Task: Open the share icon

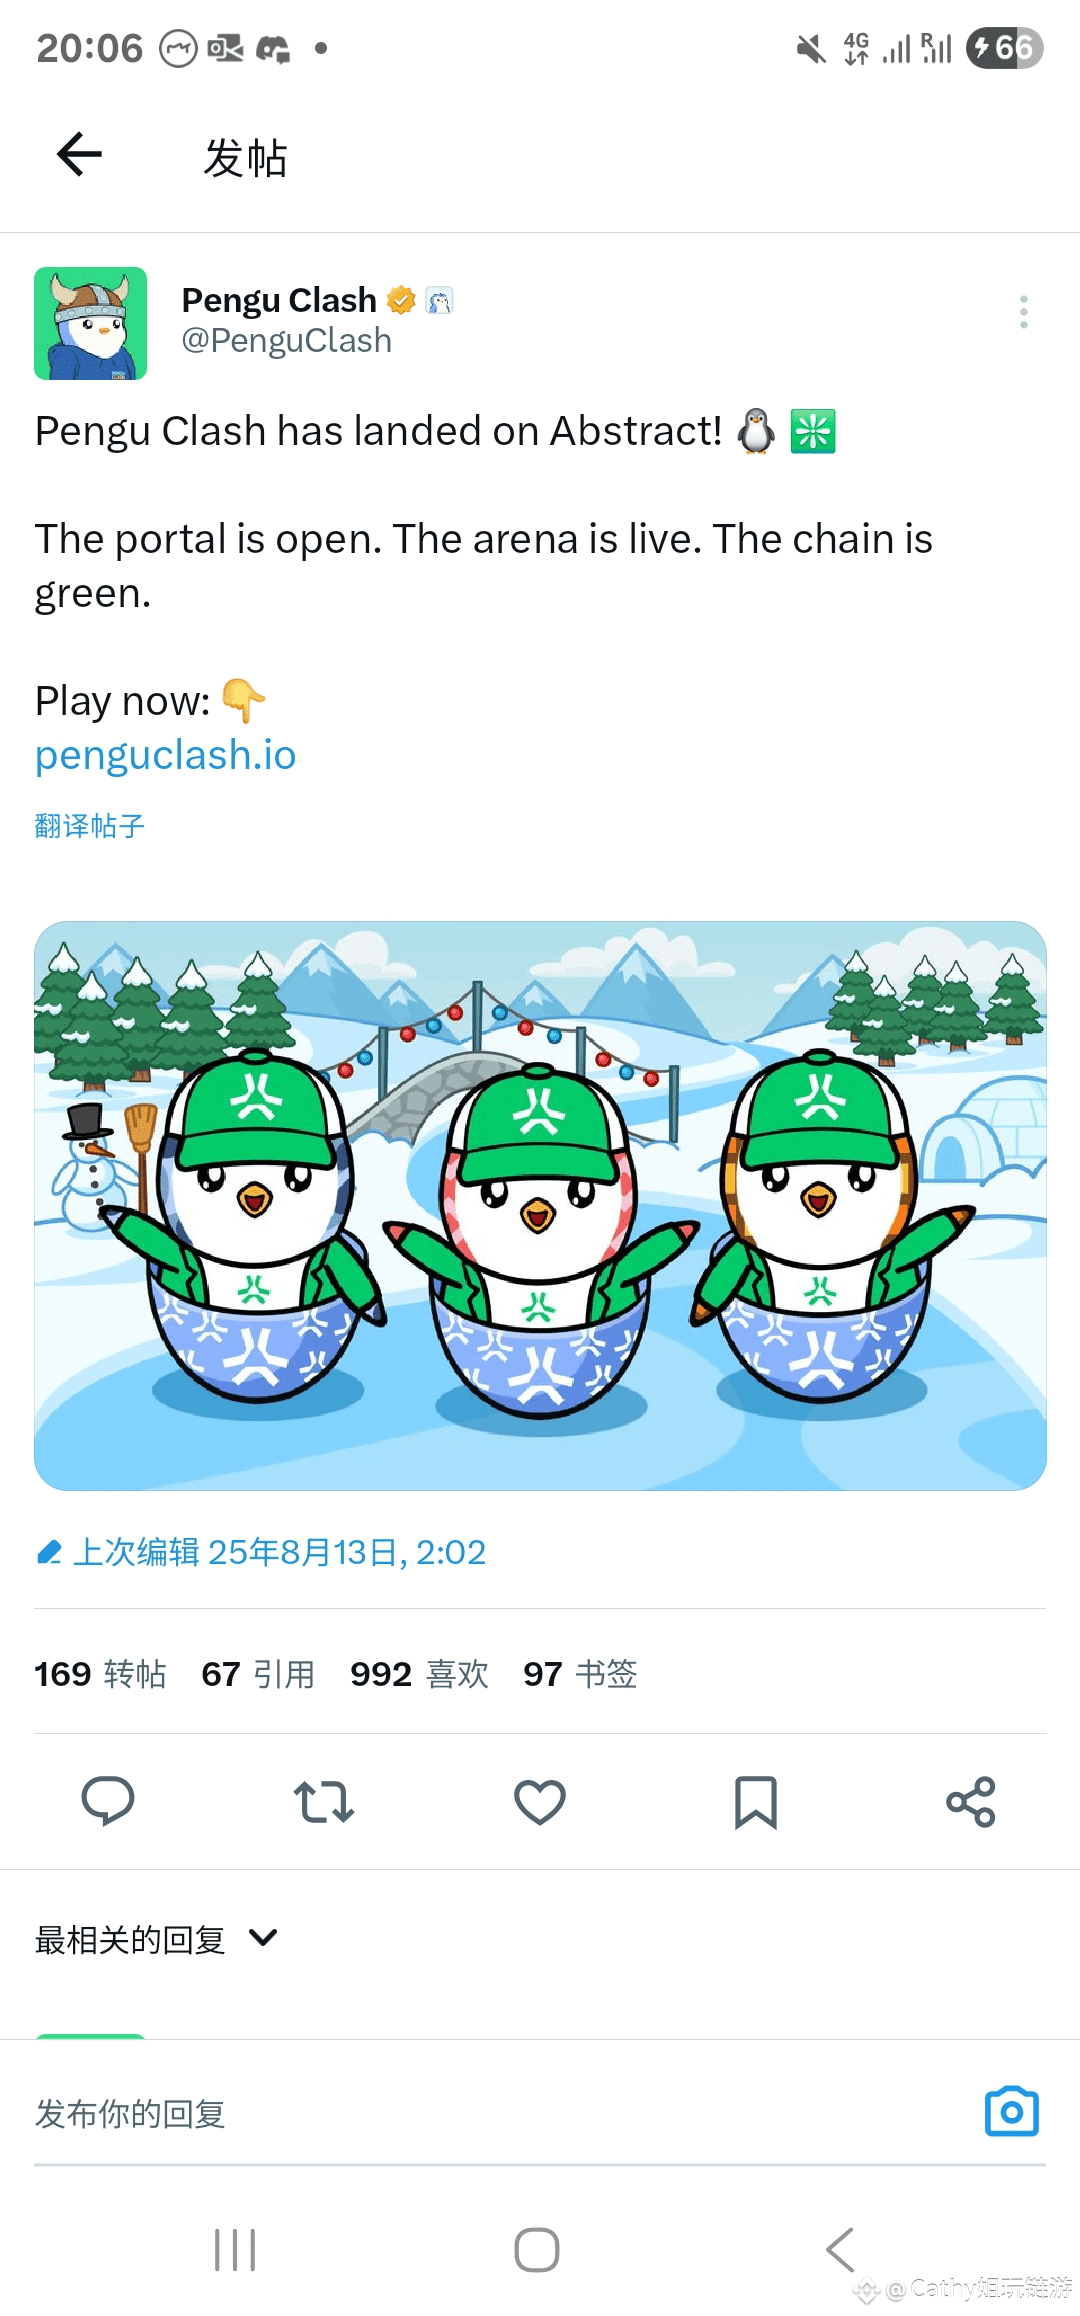Action: point(971,1802)
